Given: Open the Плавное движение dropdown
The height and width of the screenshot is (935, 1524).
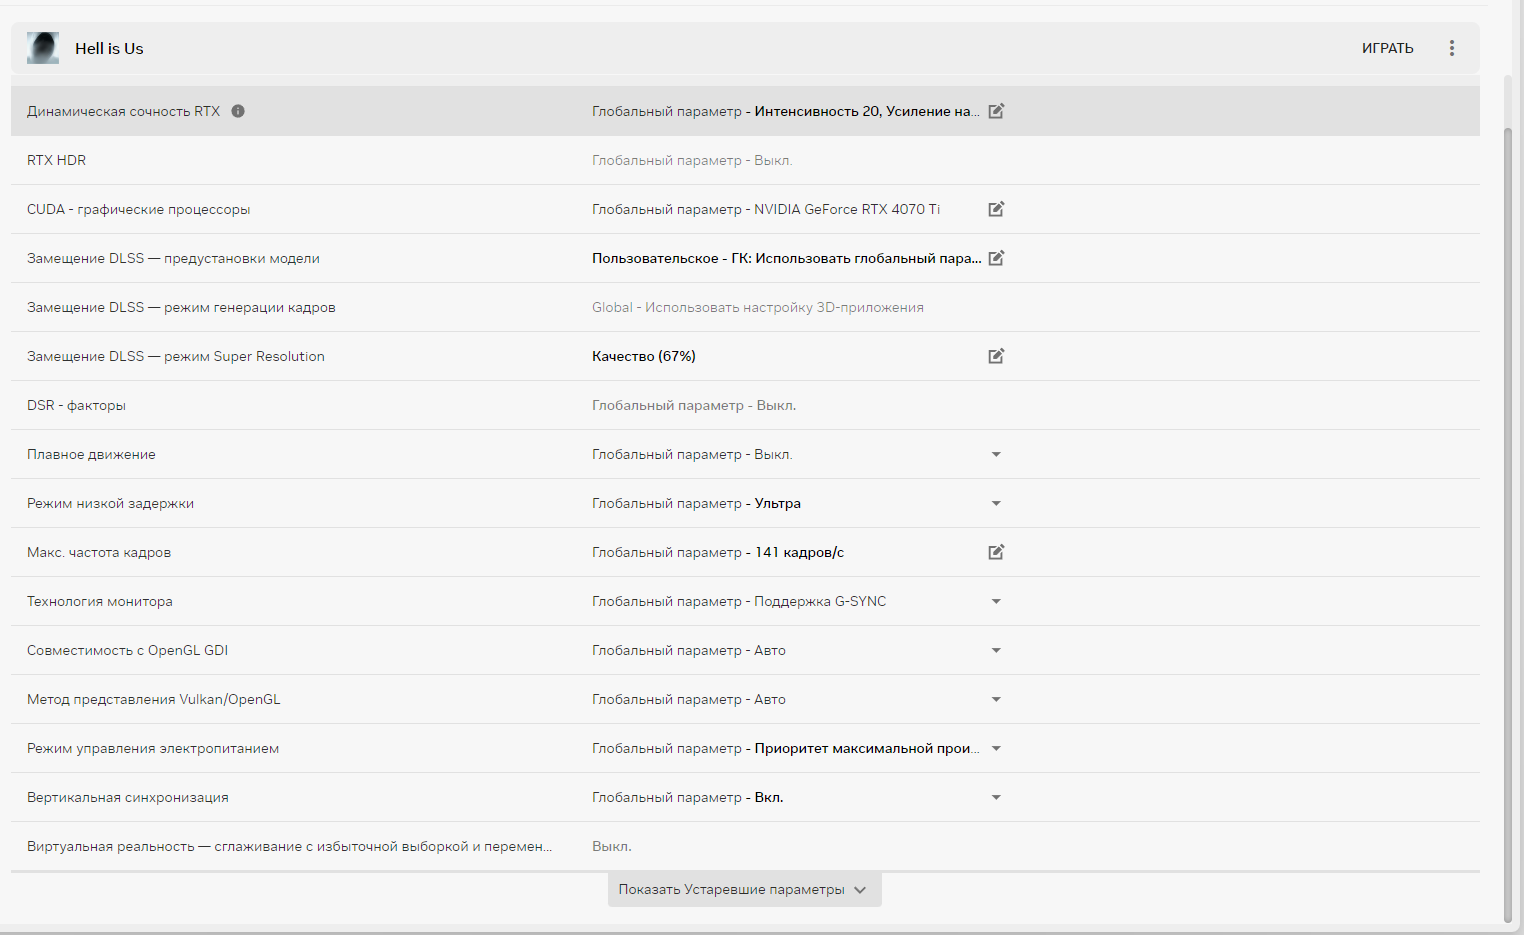Looking at the screenshot, I should pos(996,454).
